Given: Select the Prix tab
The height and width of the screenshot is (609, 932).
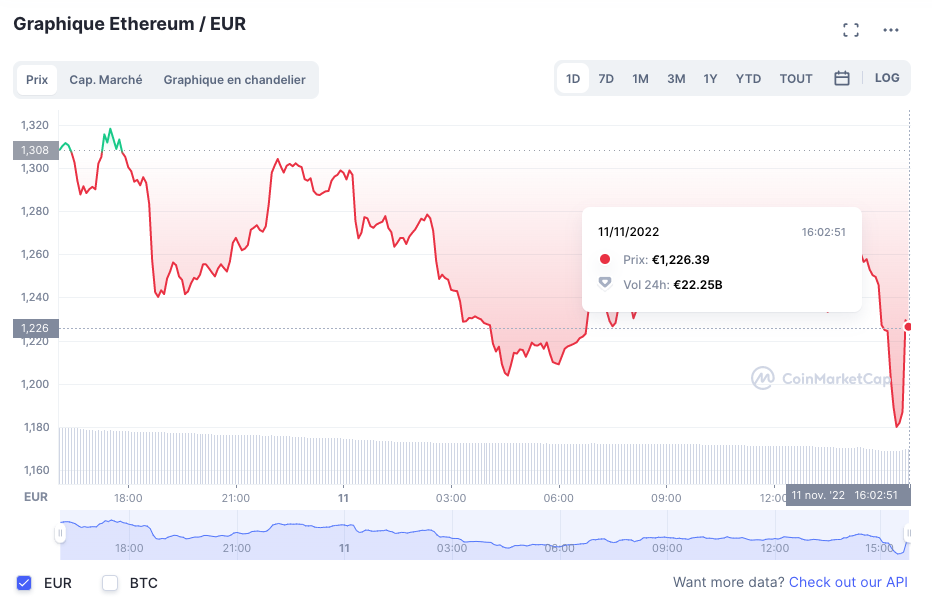Looking at the screenshot, I should coord(37,80).
